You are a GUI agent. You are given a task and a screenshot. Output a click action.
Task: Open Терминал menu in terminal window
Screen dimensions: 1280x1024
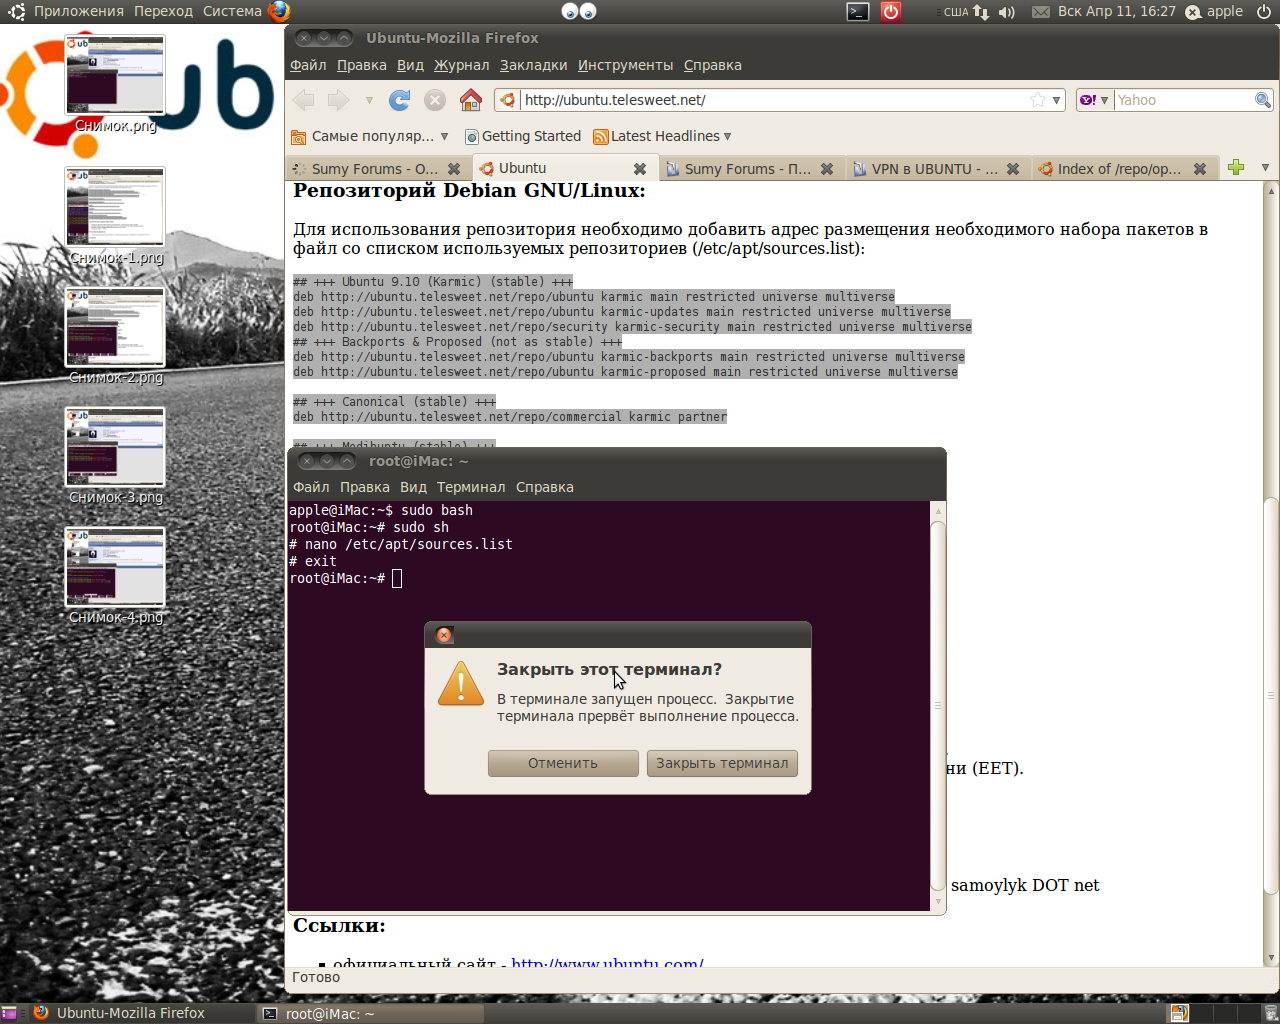(470, 487)
